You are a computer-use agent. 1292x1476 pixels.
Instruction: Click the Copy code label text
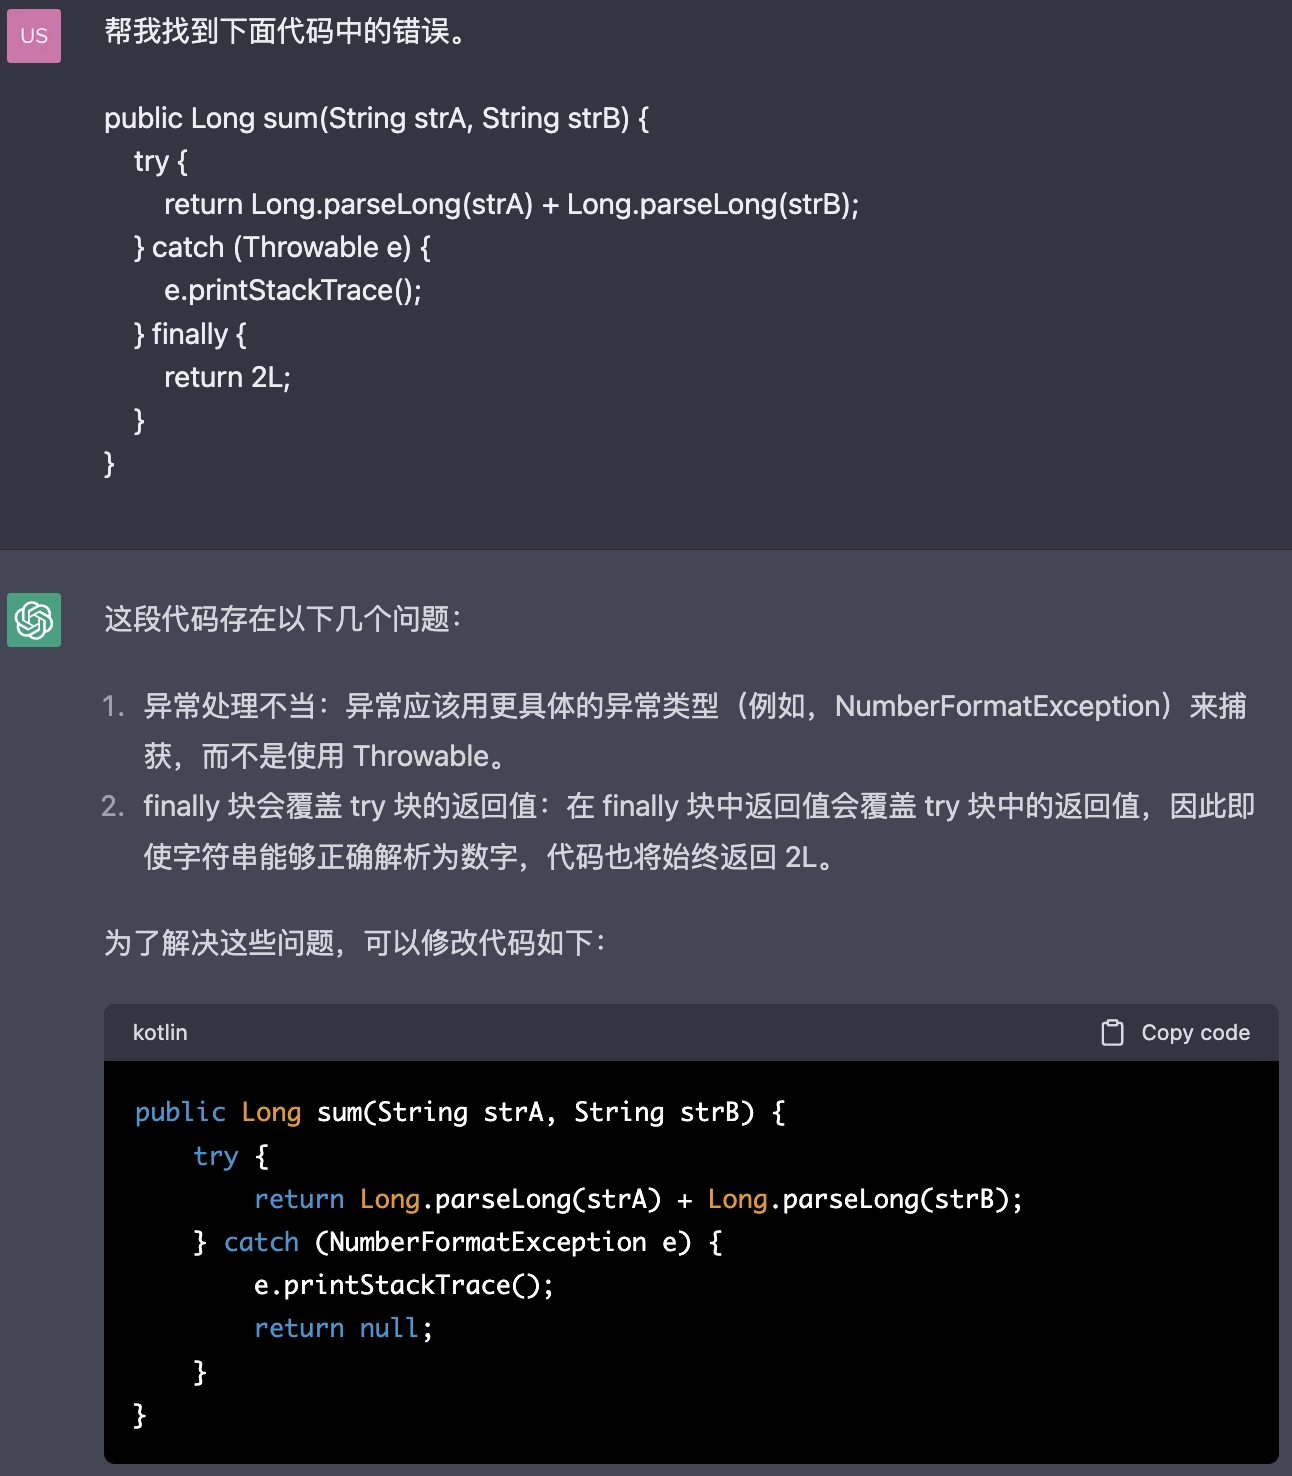tap(1196, 1032)
